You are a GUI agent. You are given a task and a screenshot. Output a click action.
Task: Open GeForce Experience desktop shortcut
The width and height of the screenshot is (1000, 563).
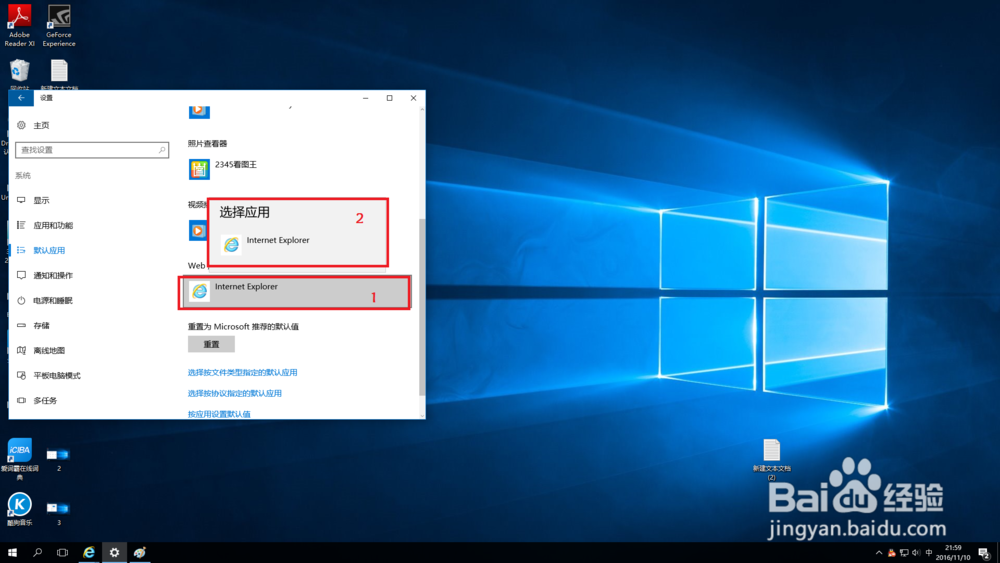coord(59,26)
